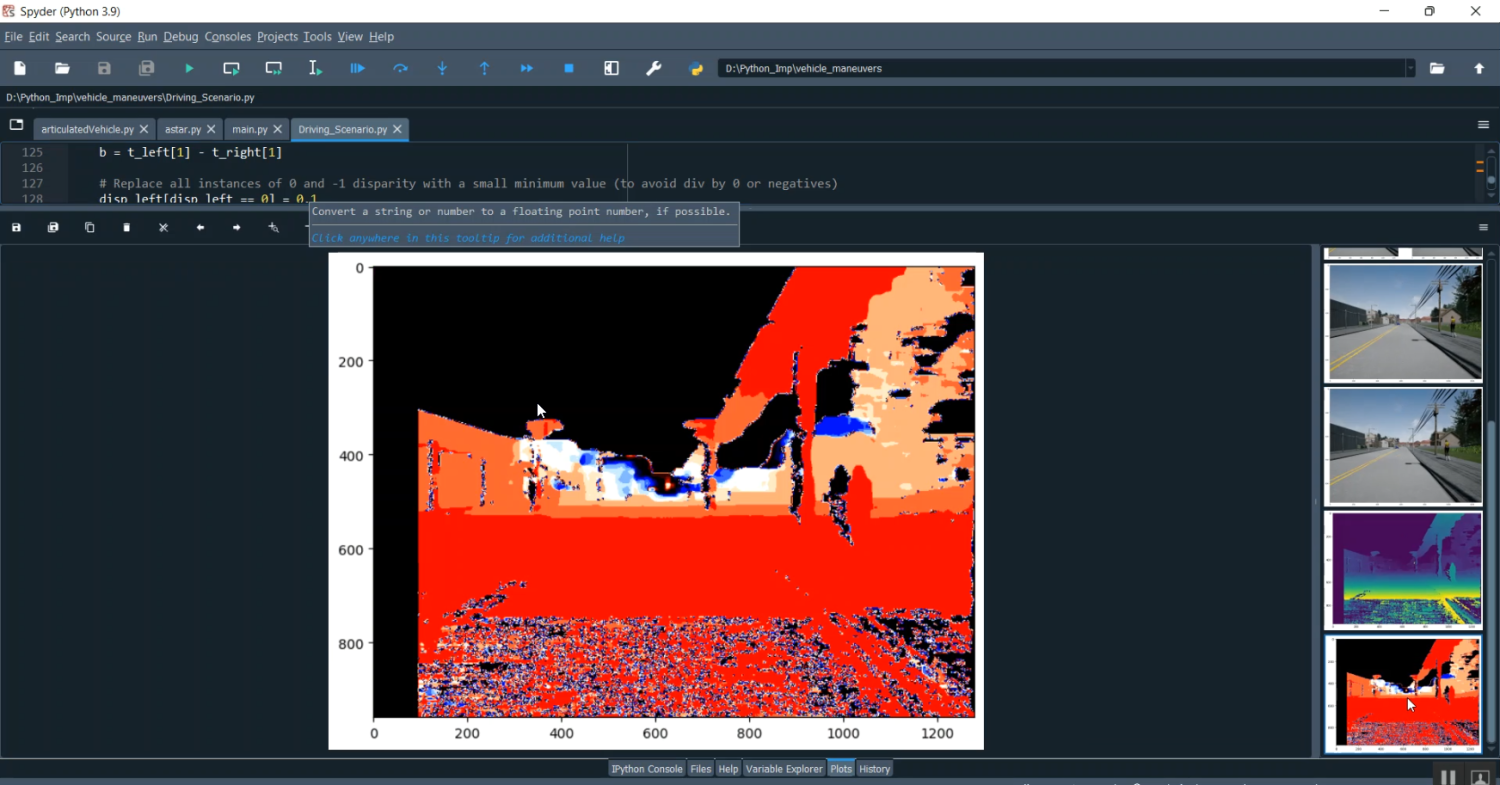Image resolution: width=1500 pixels, height=785 pixels.
Task: Step over the current debug line
Action: coord(400,68)
